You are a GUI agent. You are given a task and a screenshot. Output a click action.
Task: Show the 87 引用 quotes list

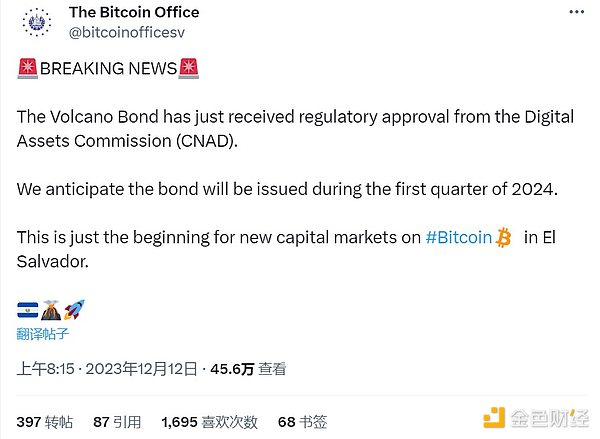tap(116, 422)
